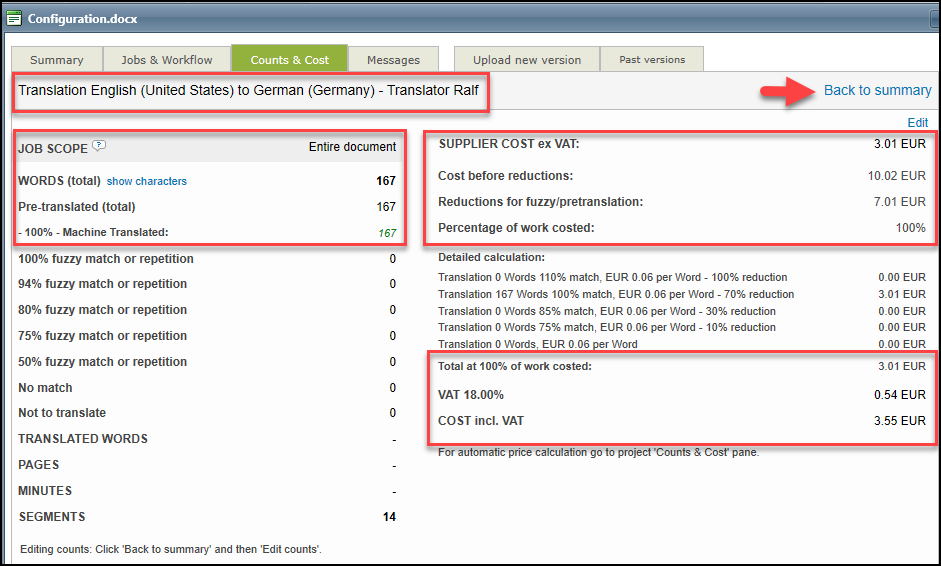This screenshot has width=941, height=566.
Task: Click the Entire document scope label
Action: (x=352, y=147)
